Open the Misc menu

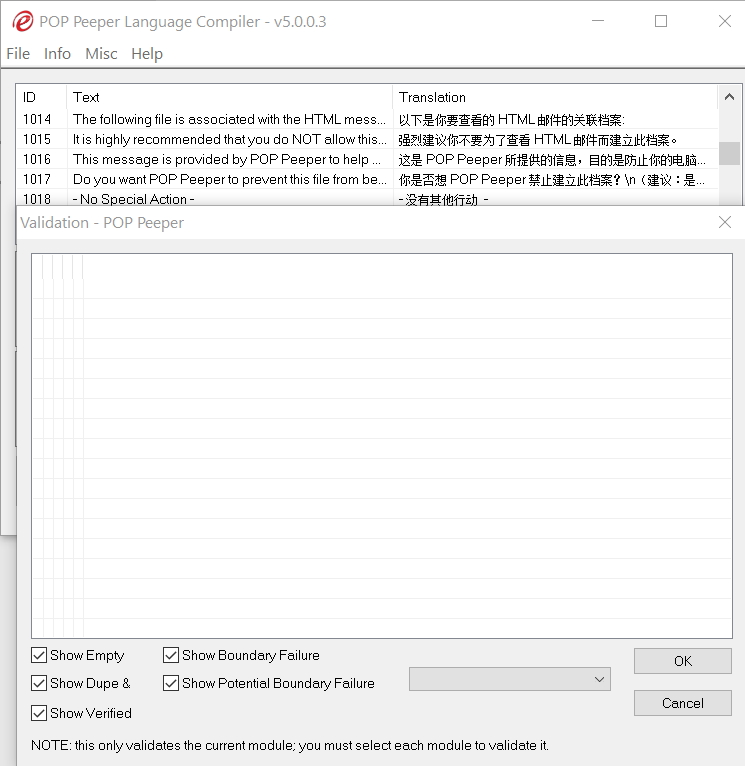pyautogui.click(x=101, y=53)
